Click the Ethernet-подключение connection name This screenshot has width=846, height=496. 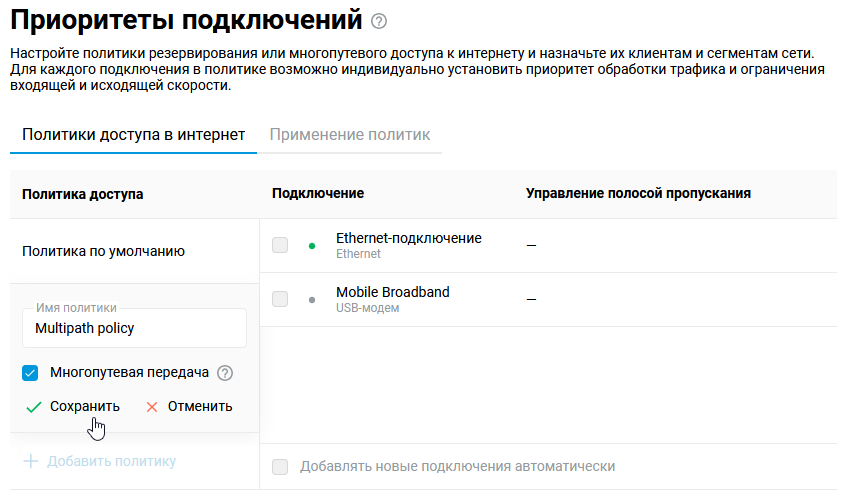click(408, 238)
